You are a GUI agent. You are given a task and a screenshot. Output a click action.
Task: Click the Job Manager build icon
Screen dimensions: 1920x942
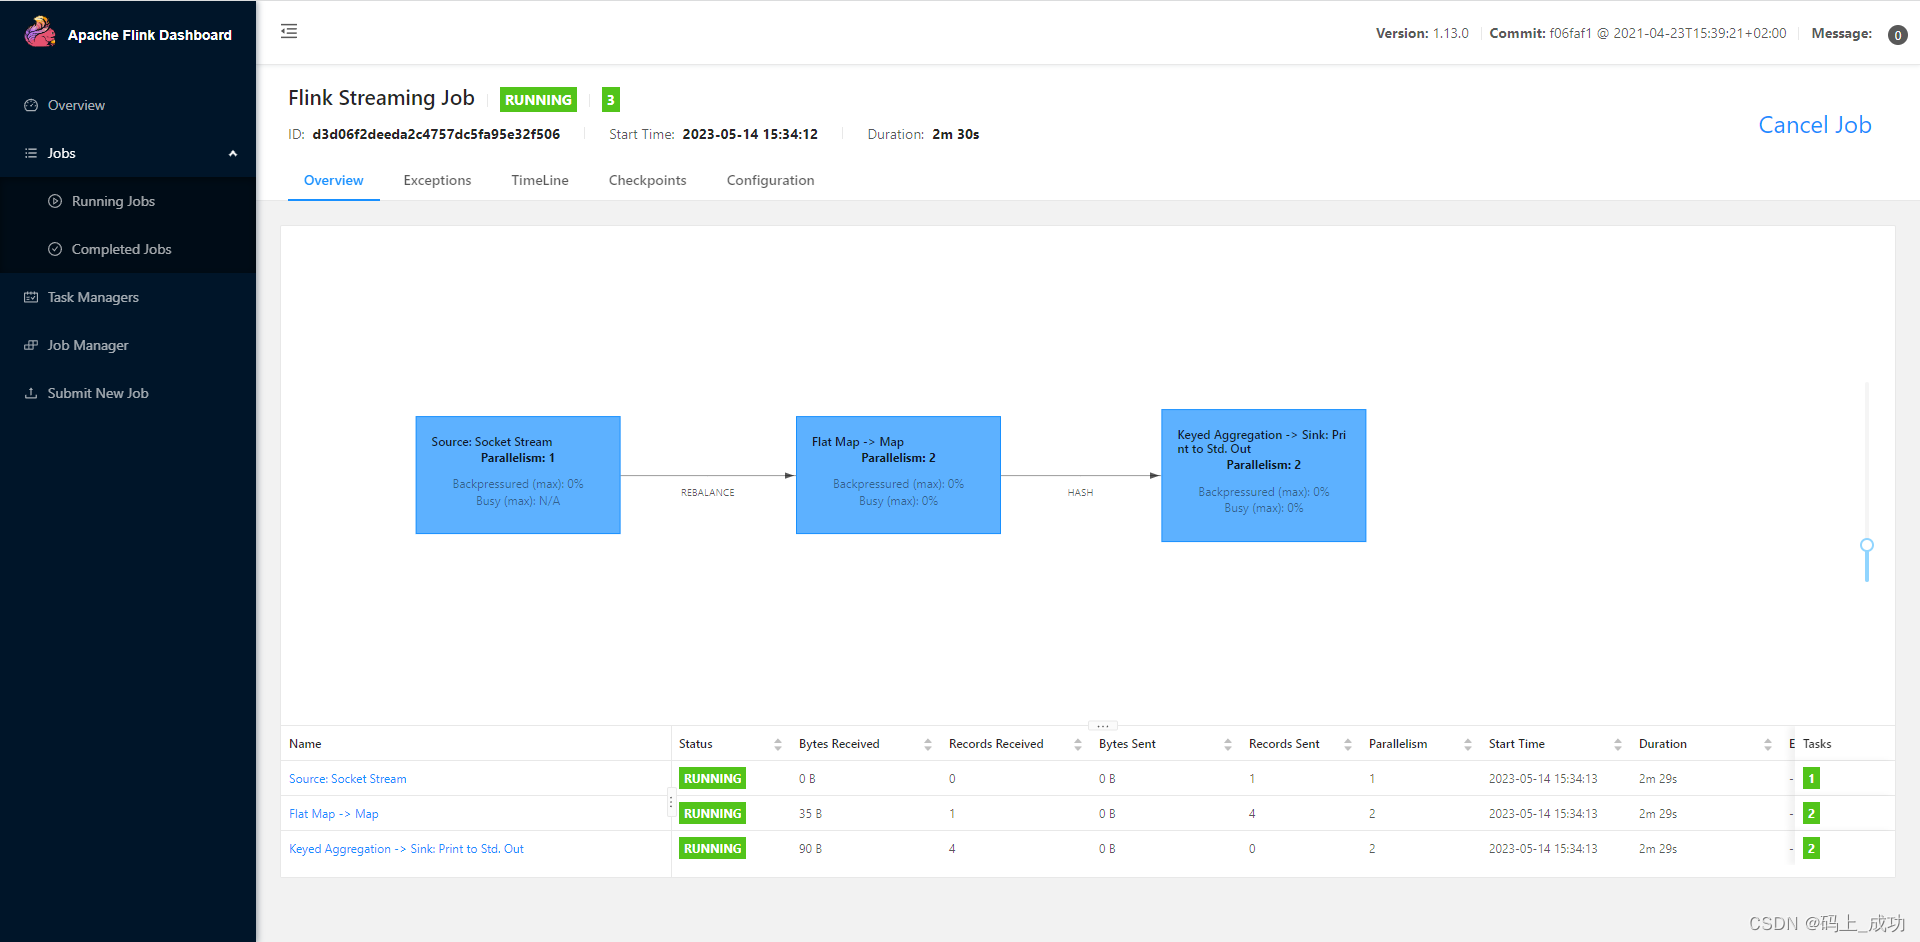point(31,345)
